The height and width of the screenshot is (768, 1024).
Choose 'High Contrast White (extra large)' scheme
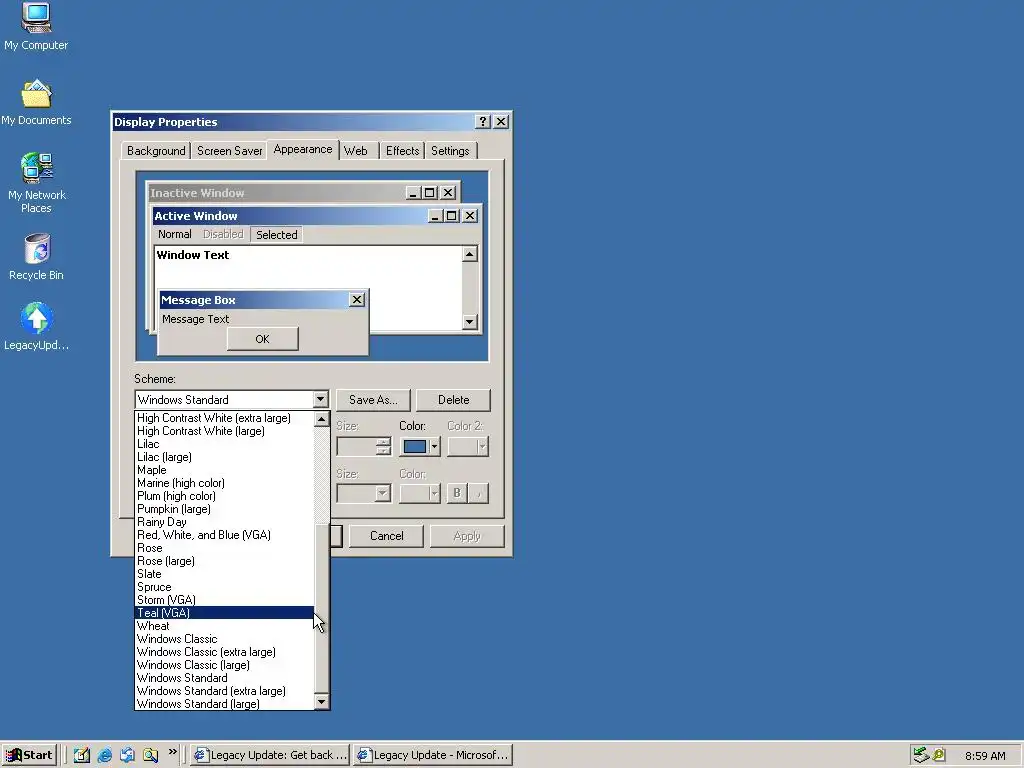coord(225,418)
